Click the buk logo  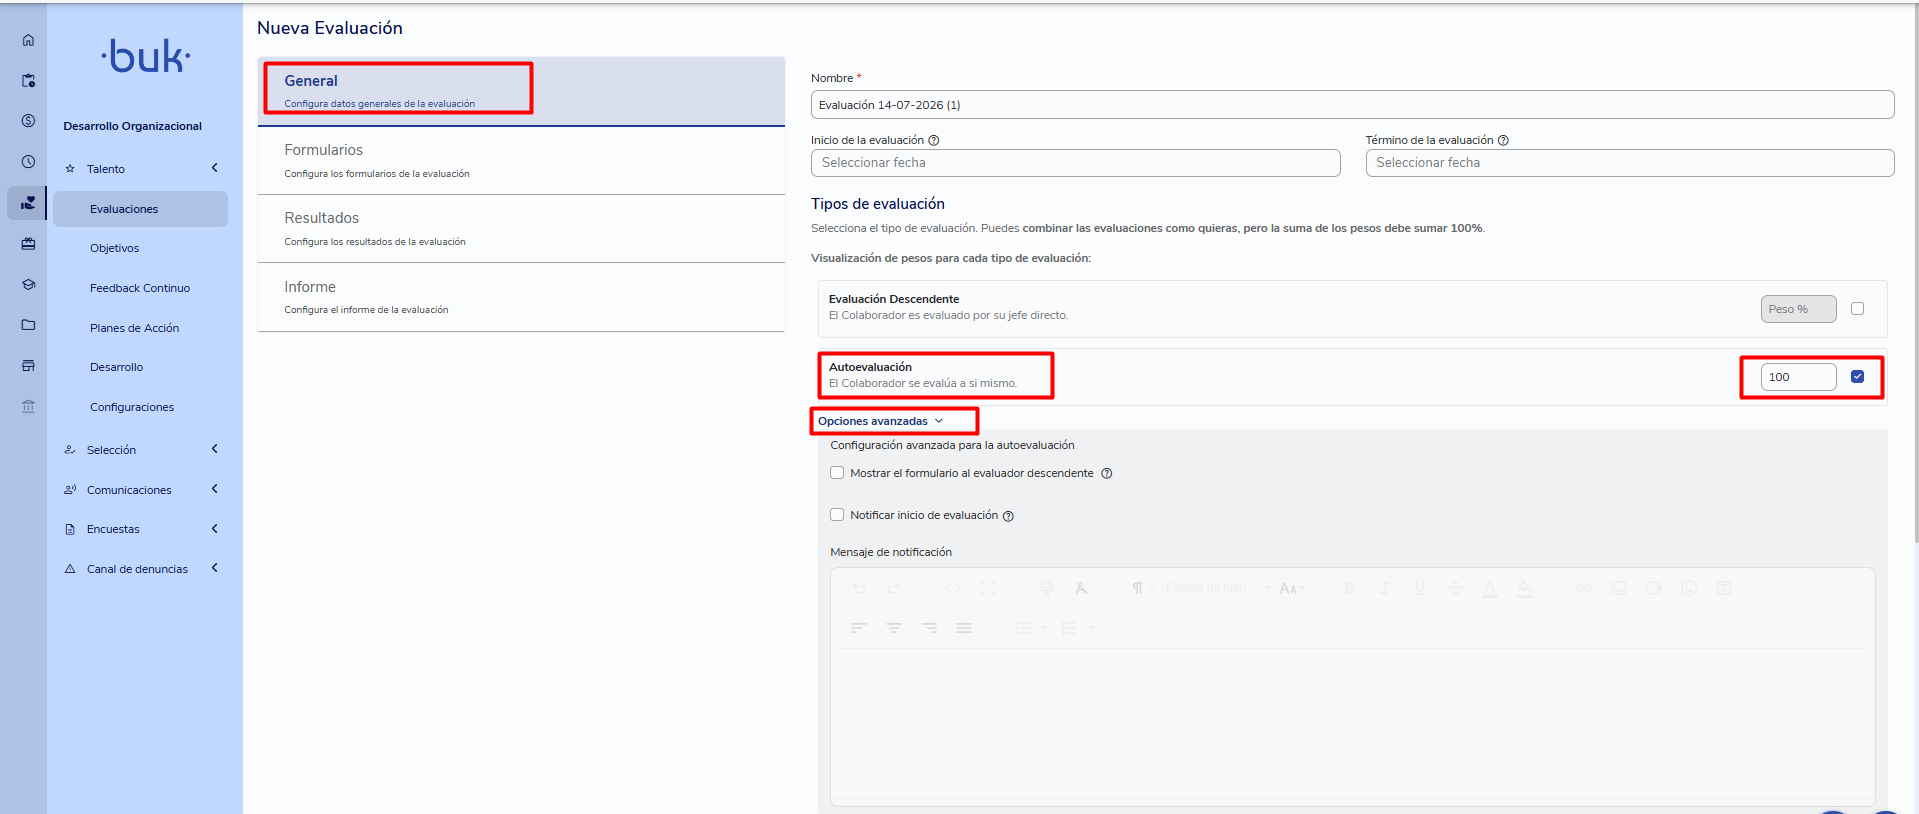(146, 57)
